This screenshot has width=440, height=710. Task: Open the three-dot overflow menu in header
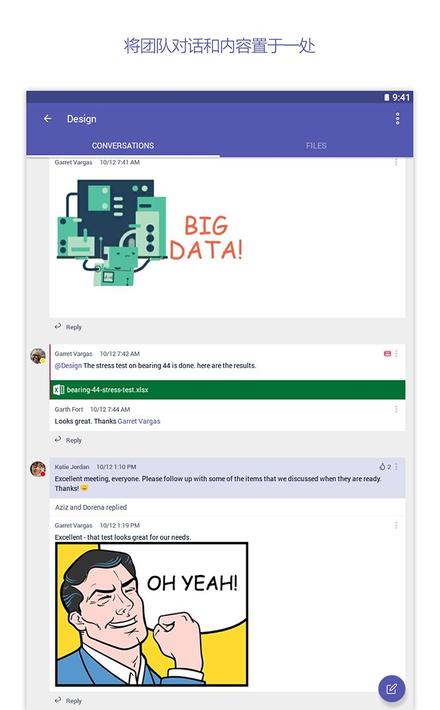(x=397, y=119)
